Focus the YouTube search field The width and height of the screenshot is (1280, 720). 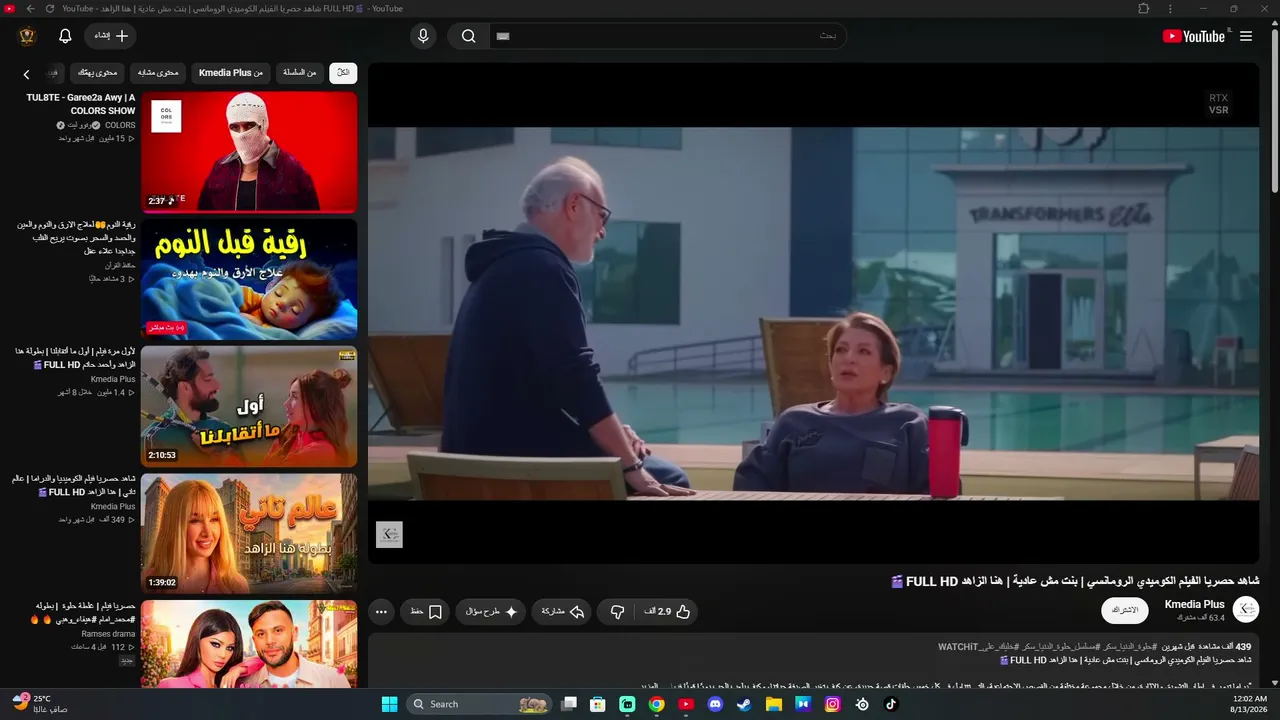(x=667, y=36)
